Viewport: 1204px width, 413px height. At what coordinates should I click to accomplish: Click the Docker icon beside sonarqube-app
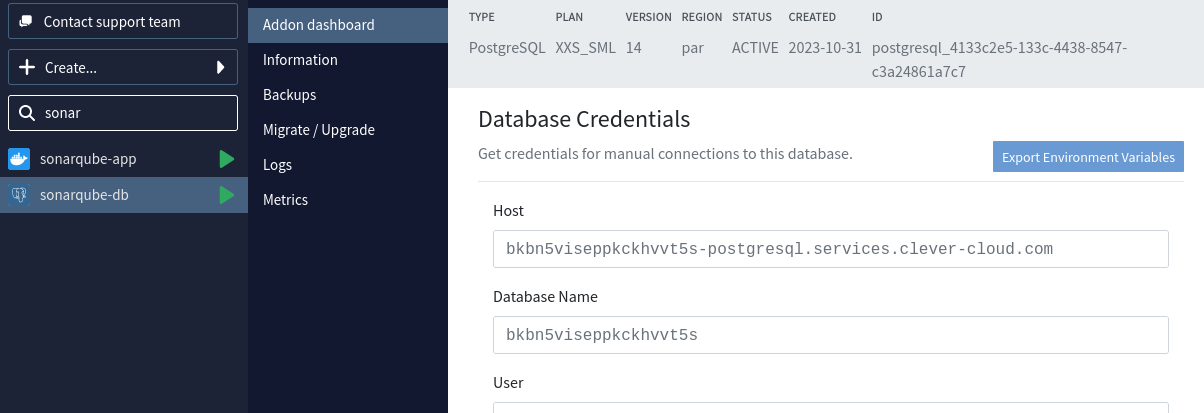(19, 159)
